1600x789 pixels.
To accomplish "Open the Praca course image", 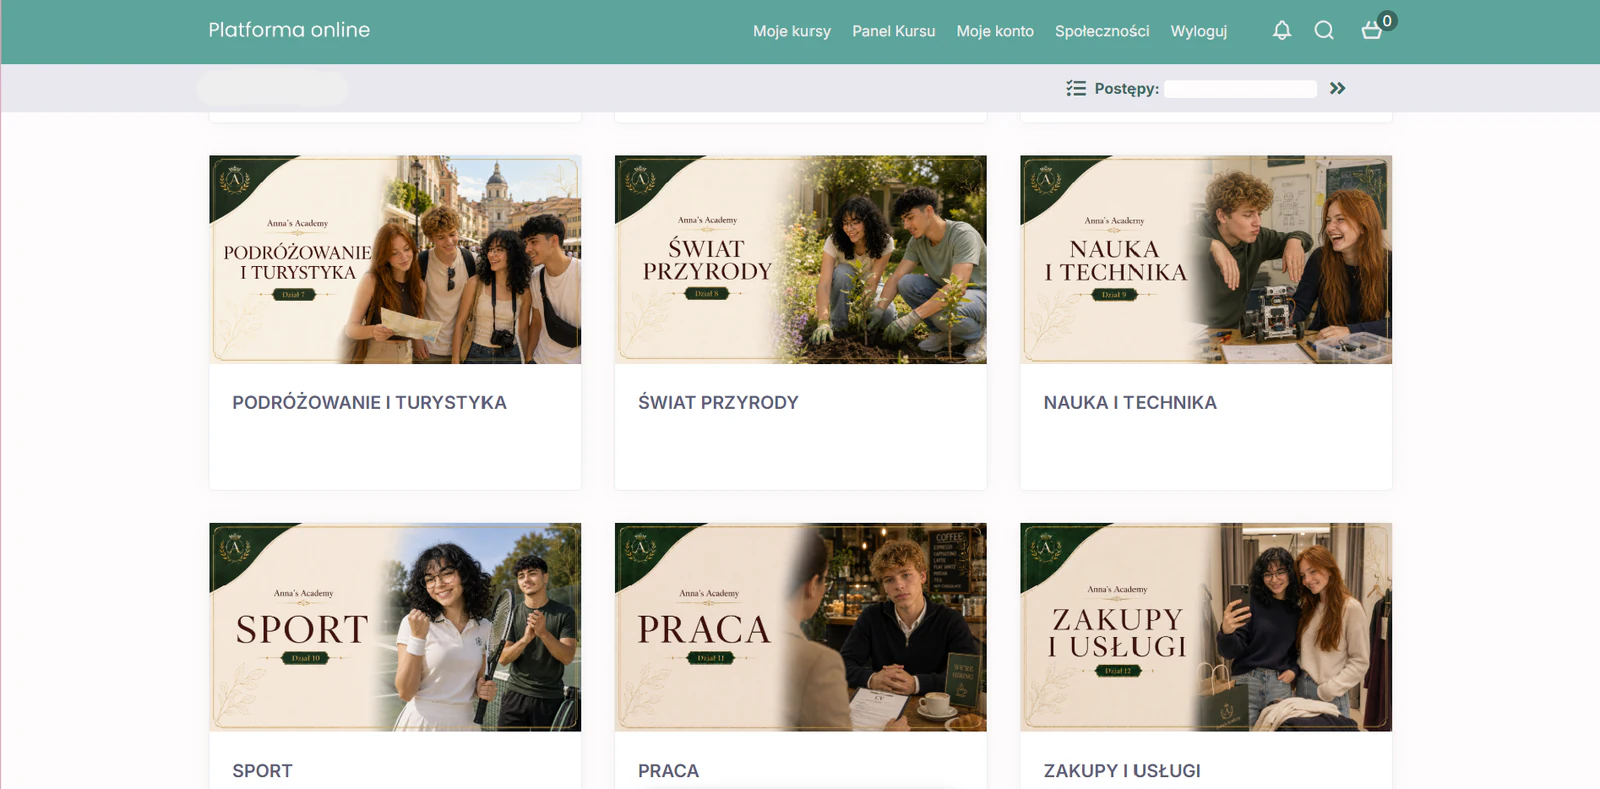I will point(801,627).
